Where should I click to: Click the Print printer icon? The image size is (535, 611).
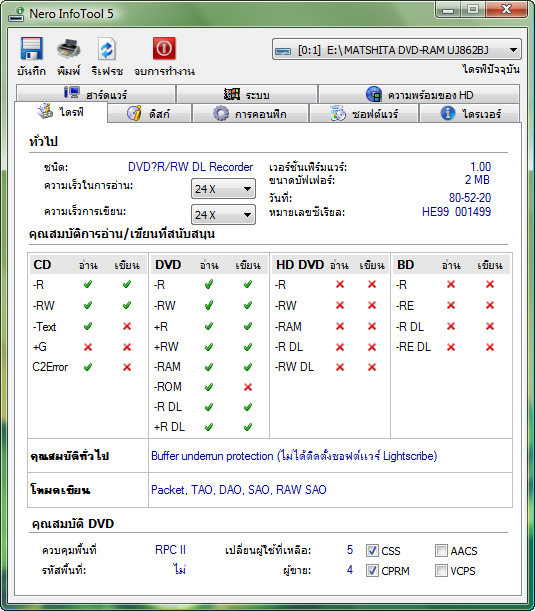pyautogui.click(x=69, y=49)
